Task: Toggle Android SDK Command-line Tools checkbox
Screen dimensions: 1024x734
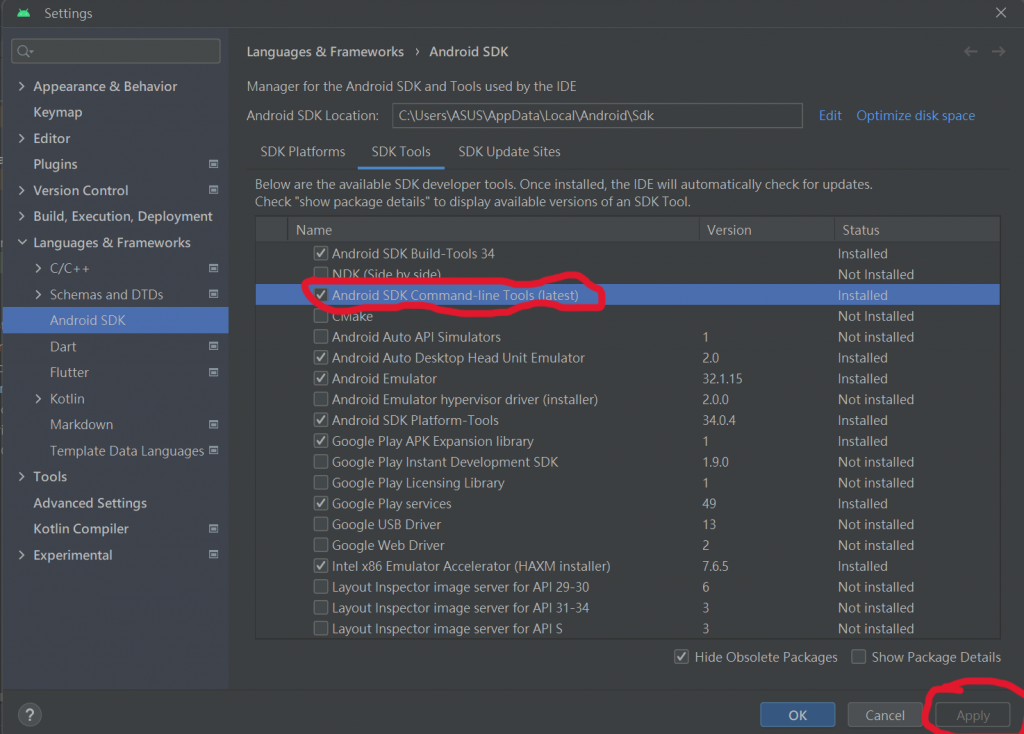Action: [321, 295]
